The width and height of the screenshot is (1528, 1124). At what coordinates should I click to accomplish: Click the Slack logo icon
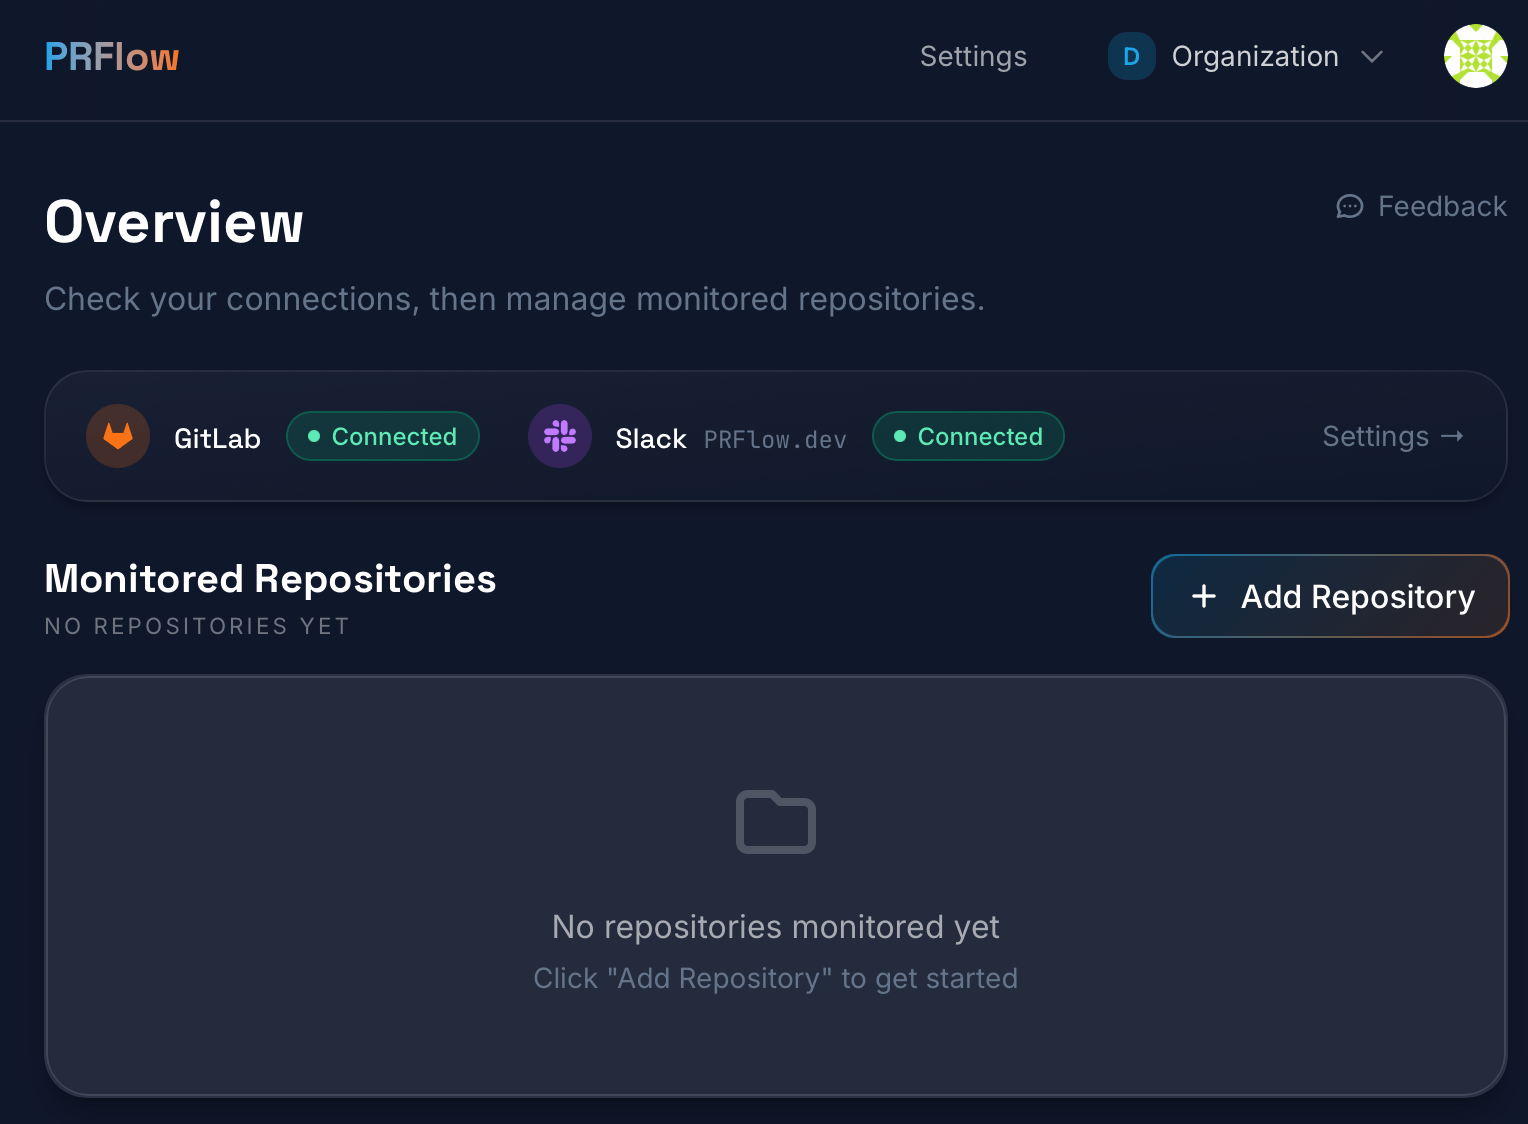coord(560,436)
